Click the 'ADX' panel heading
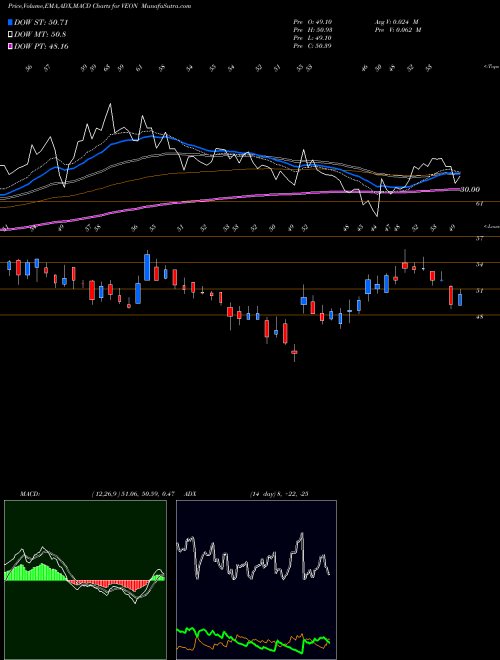This screenshot has height=660, width=500. [190, 494]
